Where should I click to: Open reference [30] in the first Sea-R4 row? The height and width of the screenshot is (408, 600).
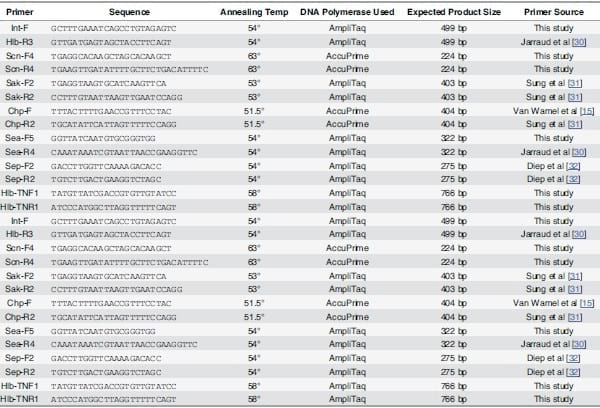(x=579, y=152)
